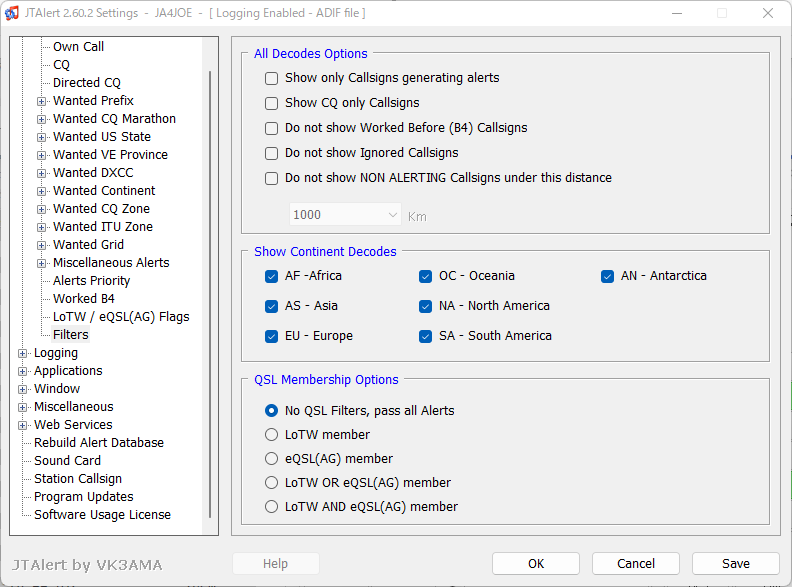Expand the Wanted Prefix tree node
This screenshot has height=587, width=792.
pyautogui.click(x=41, y=101)
